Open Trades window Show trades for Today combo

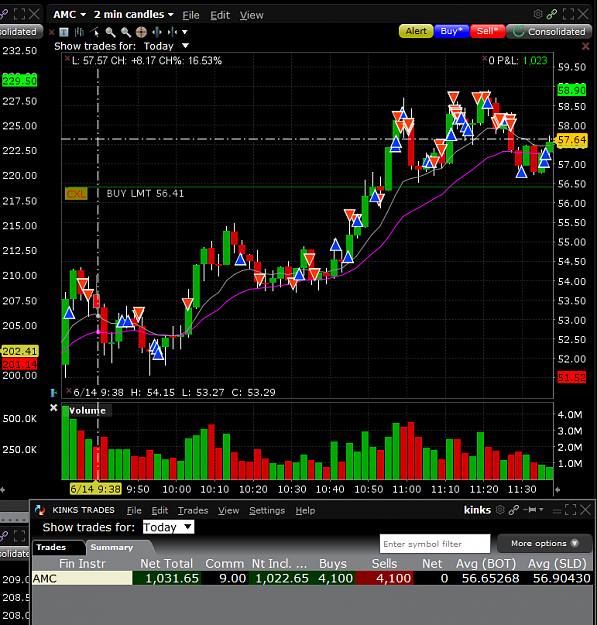pos(168,527)
